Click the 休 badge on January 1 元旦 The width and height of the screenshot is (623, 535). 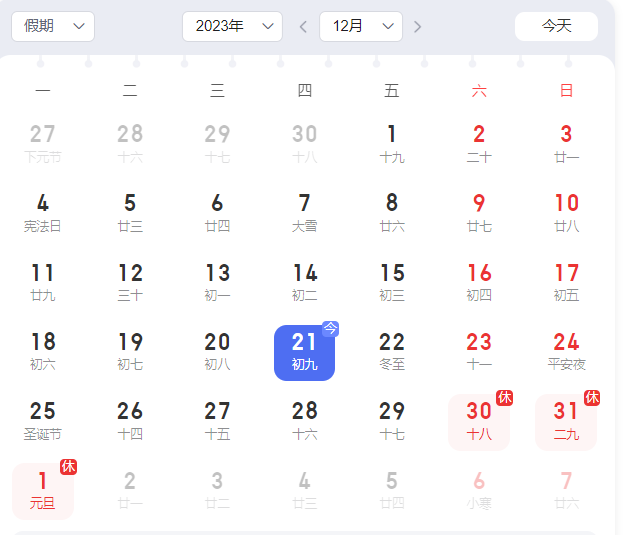(68, 467)
